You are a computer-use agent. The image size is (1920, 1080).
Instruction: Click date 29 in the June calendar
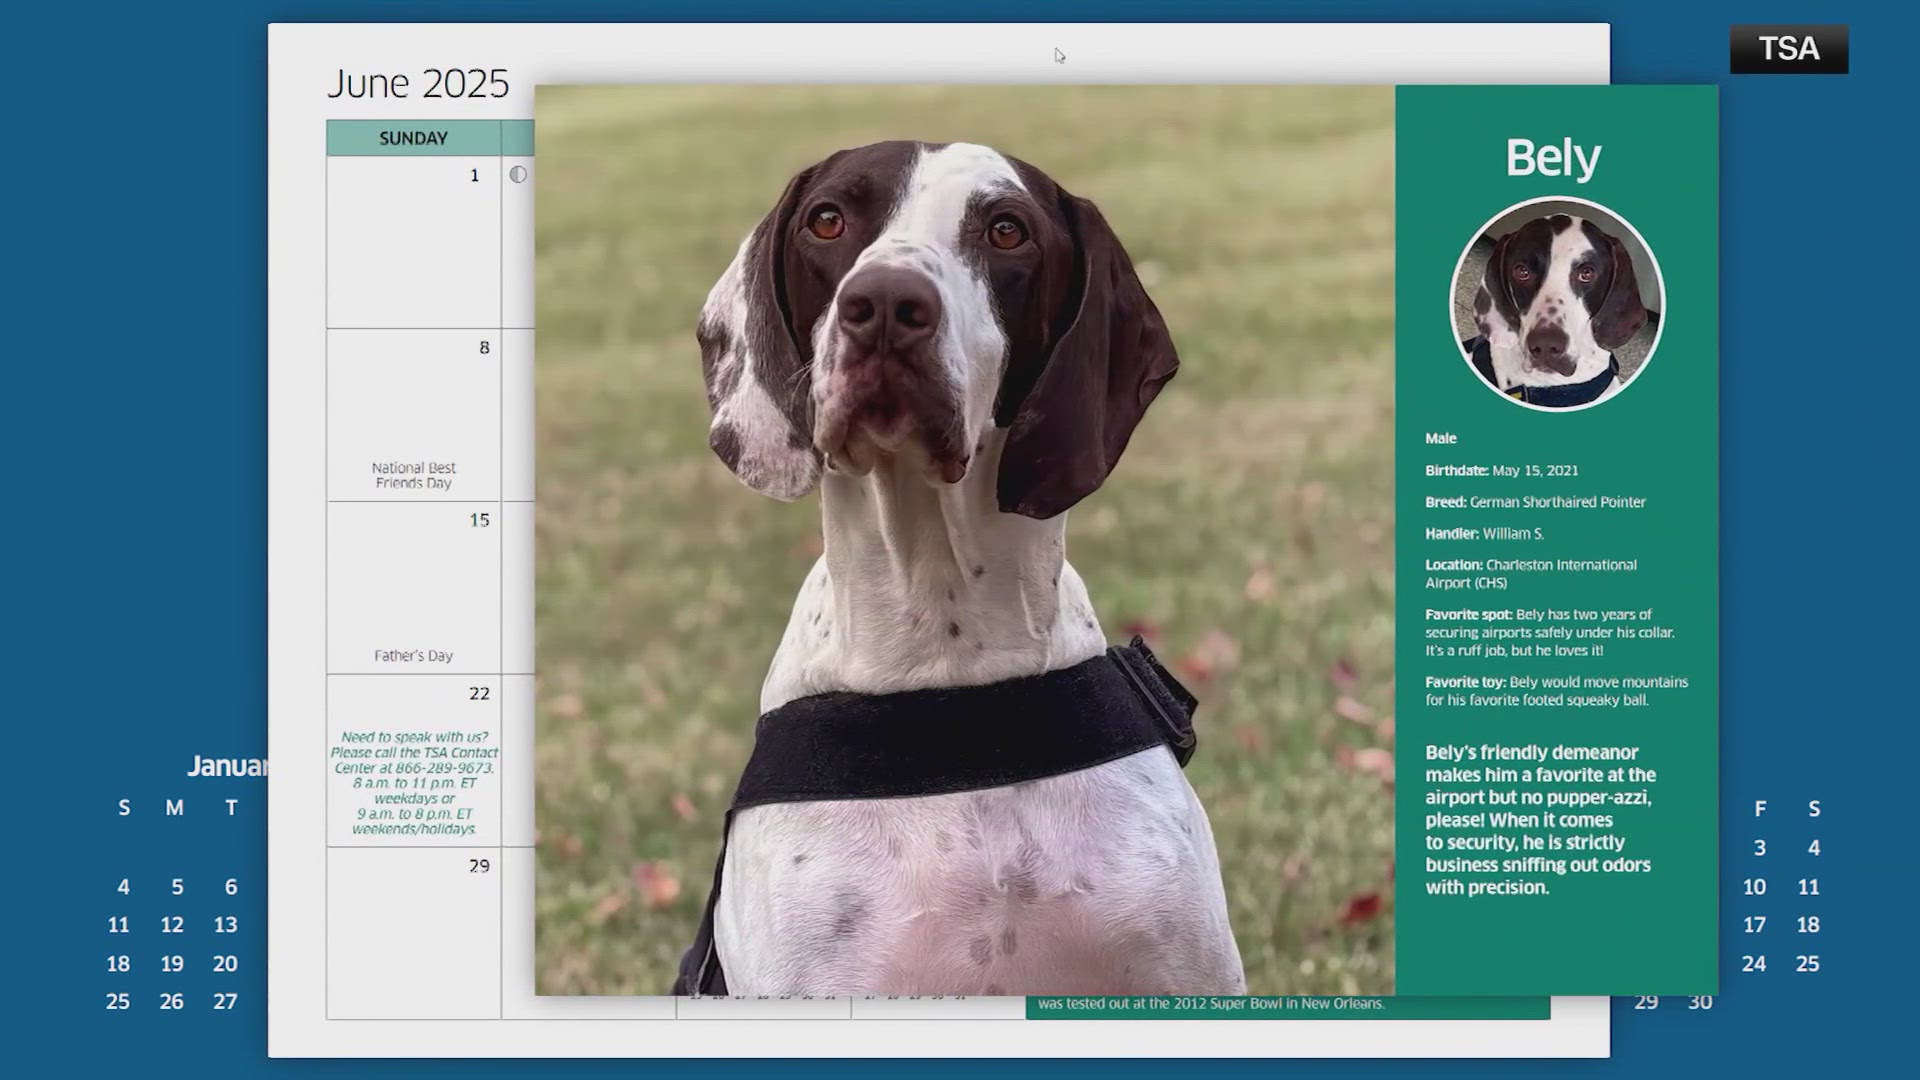click(x=477, y=866)
